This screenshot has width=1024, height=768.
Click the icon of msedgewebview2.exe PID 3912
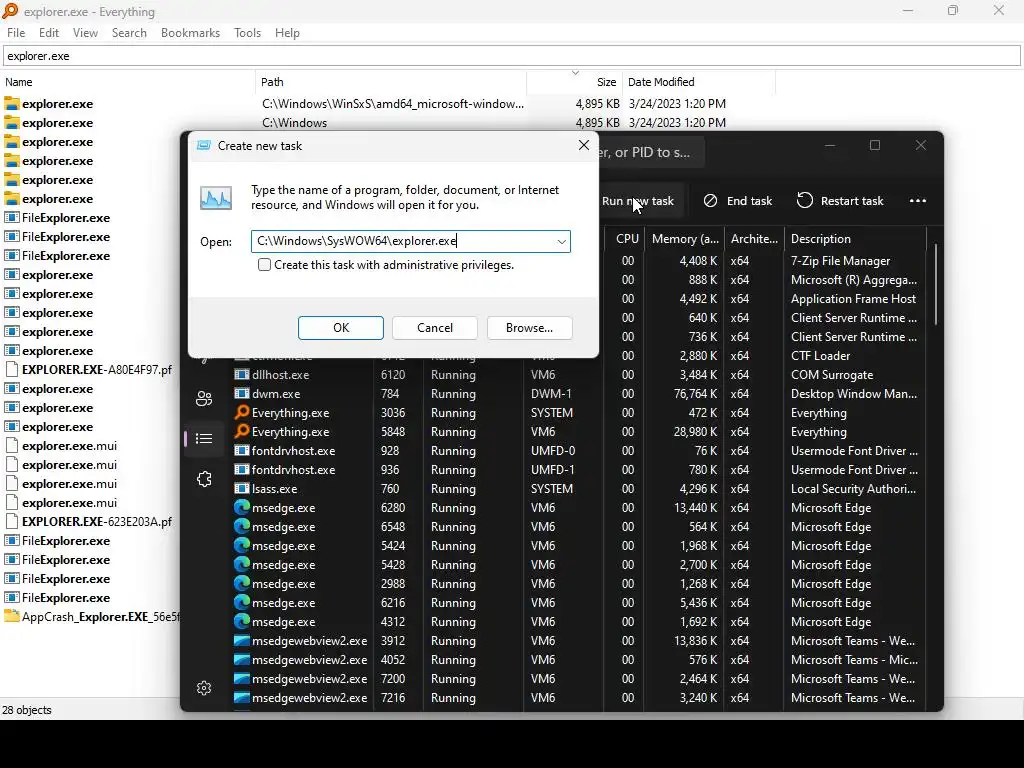click(242, 641)
